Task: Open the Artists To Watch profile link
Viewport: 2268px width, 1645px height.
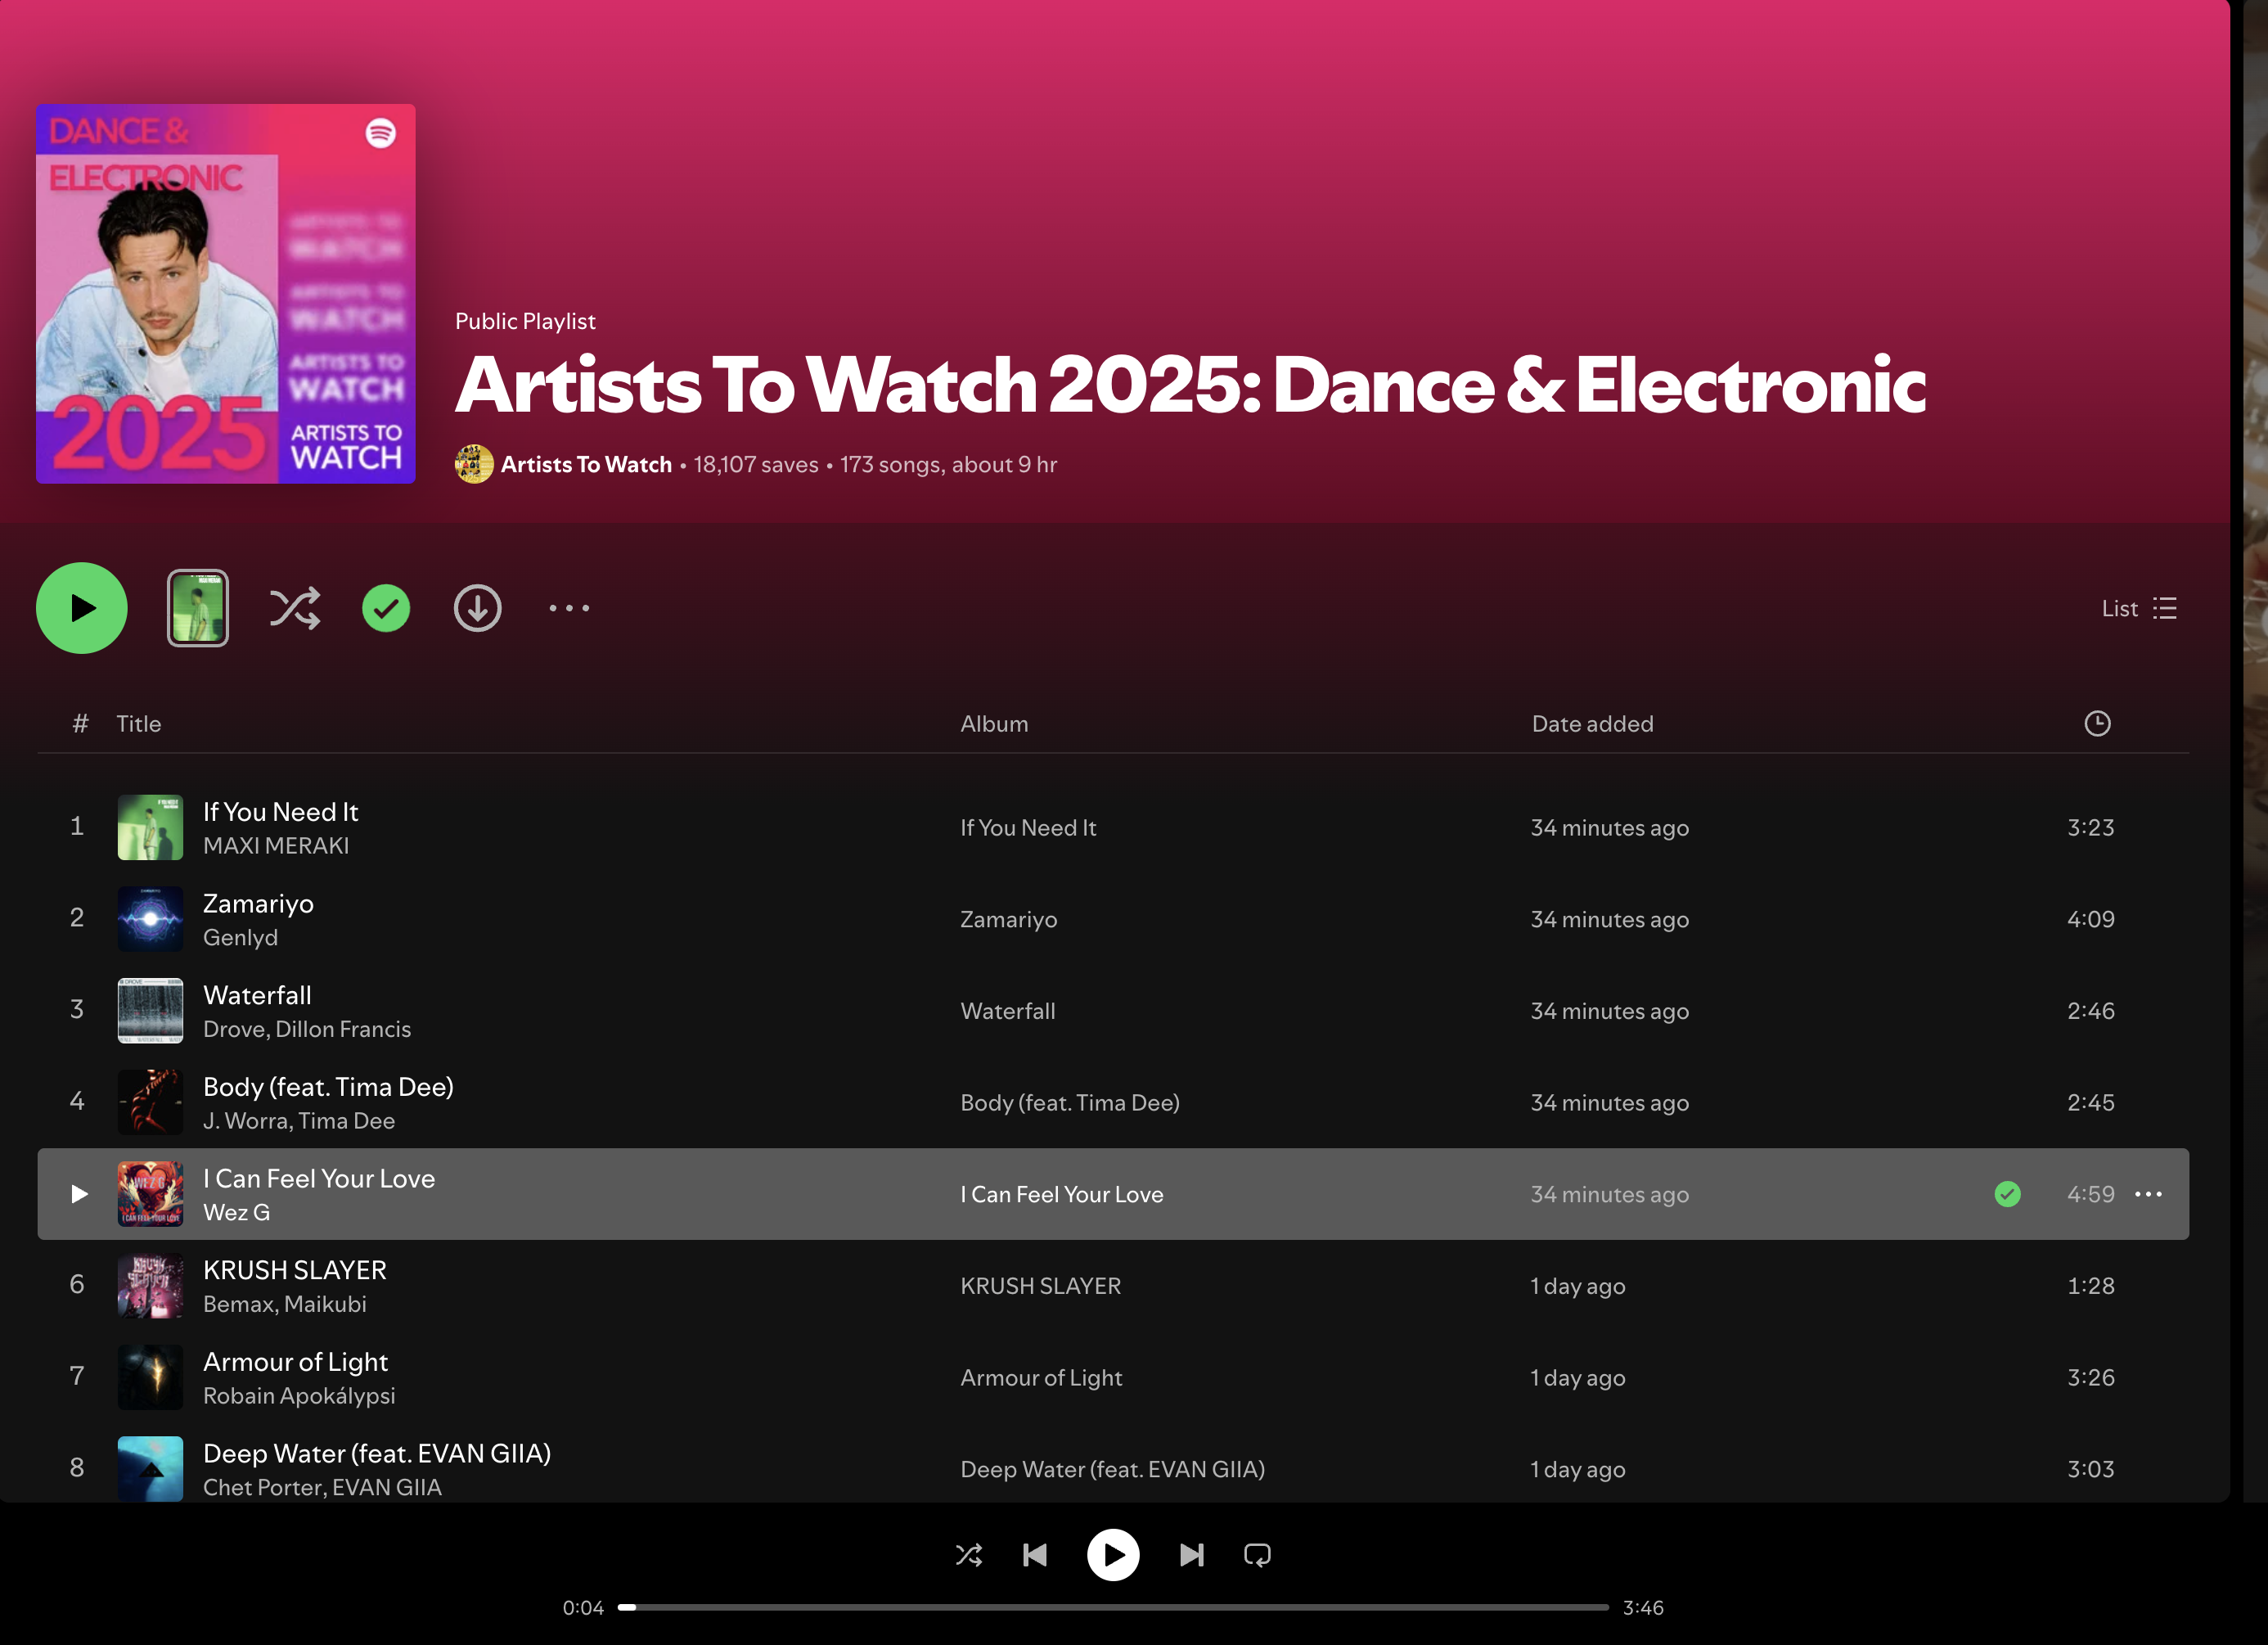Action: point(586,465)
